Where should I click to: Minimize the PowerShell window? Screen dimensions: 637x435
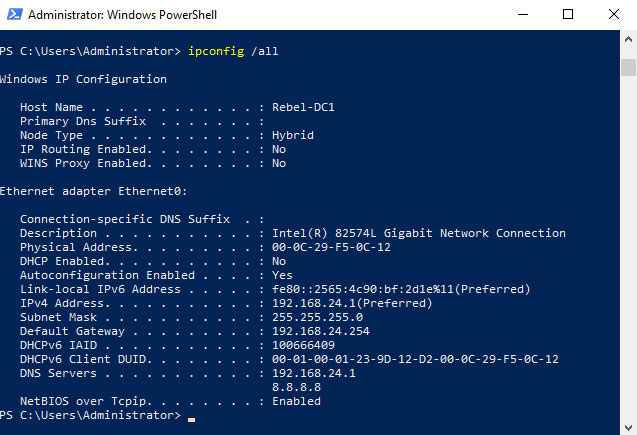523,15
